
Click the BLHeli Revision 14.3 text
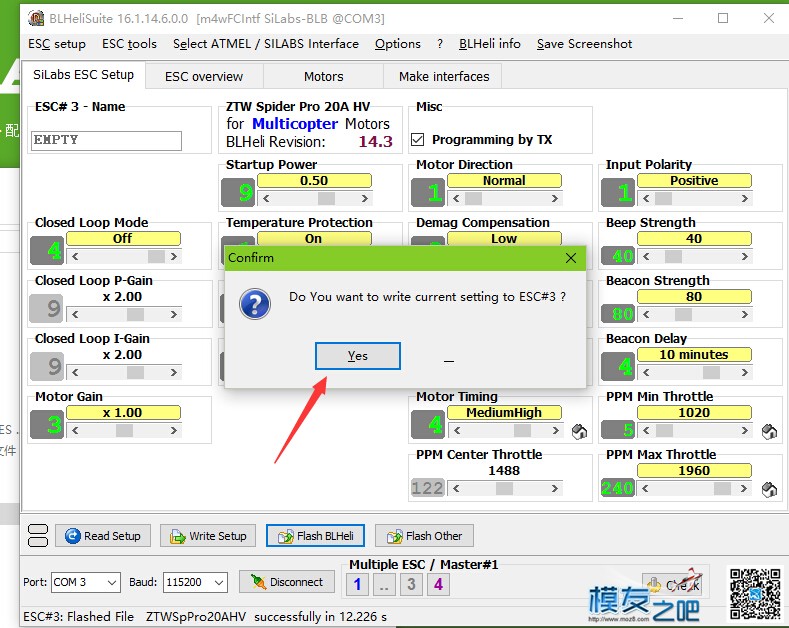pyautogui.click(x=375, y=141)
